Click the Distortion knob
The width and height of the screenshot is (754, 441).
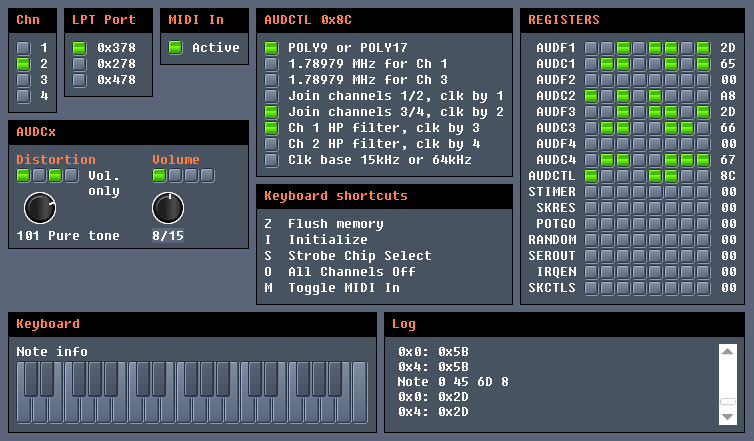pyautogui.click(x=39, y=208)
